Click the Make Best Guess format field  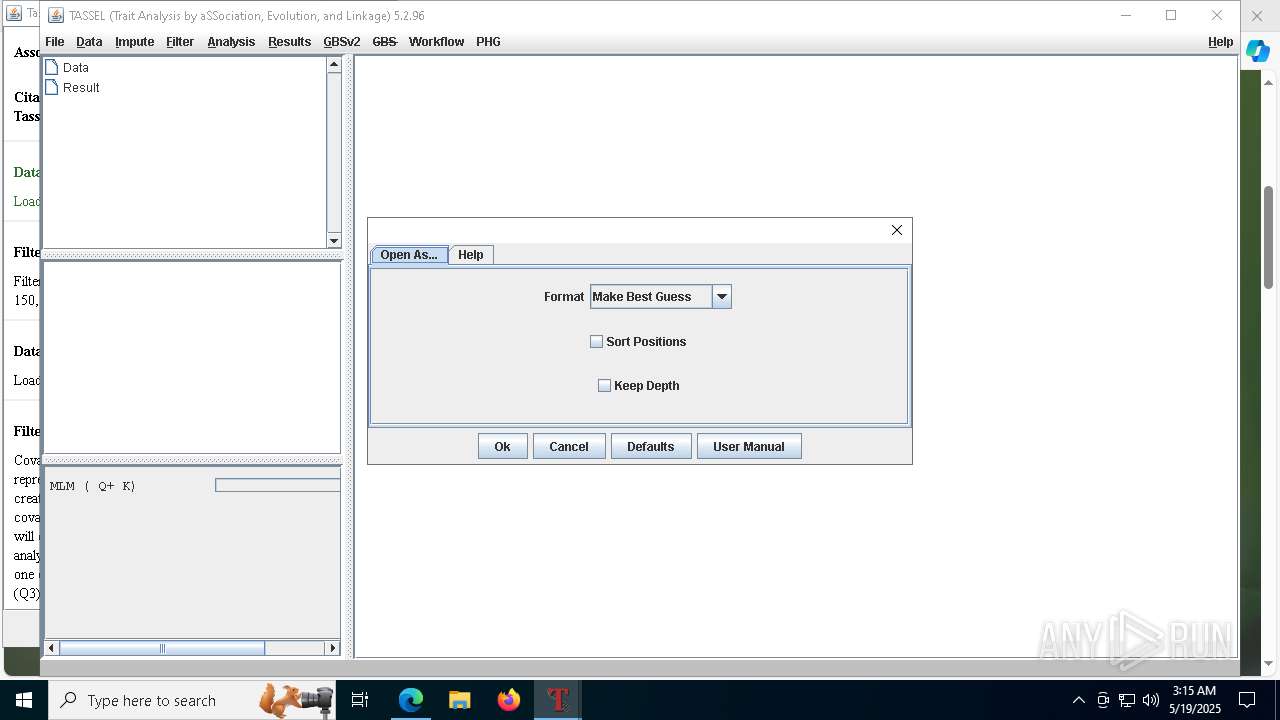[x=651, y=296]
